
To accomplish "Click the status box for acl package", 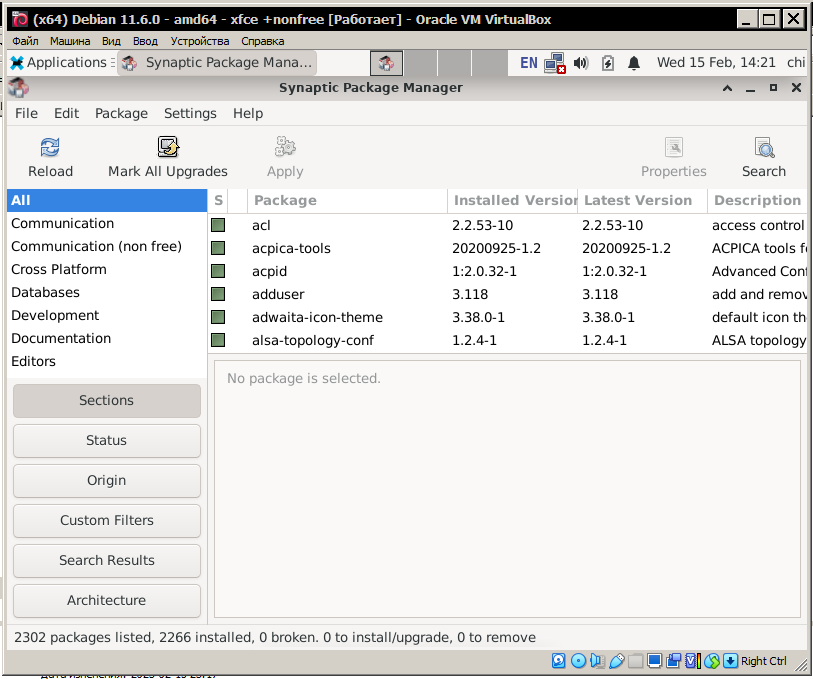I will [218, 225].
